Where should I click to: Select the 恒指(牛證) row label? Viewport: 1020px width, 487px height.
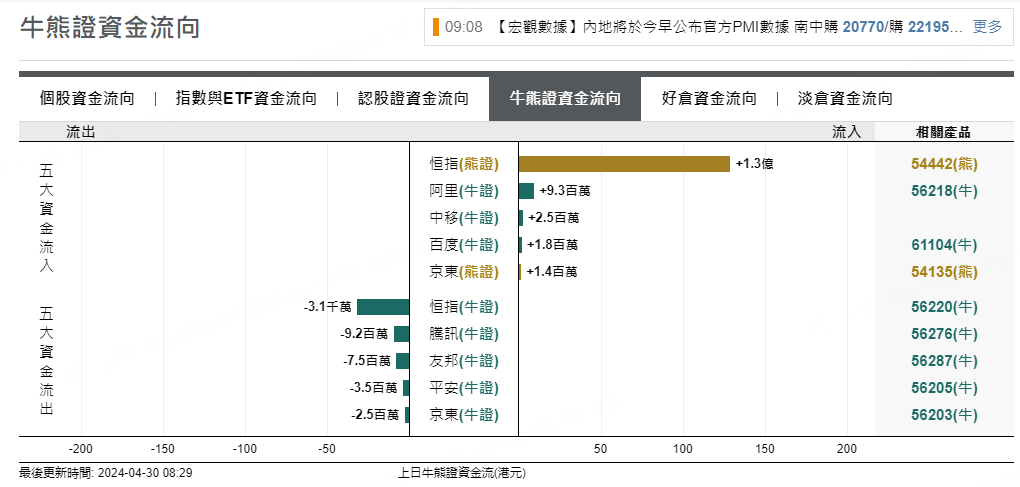(x=464, y=307)
